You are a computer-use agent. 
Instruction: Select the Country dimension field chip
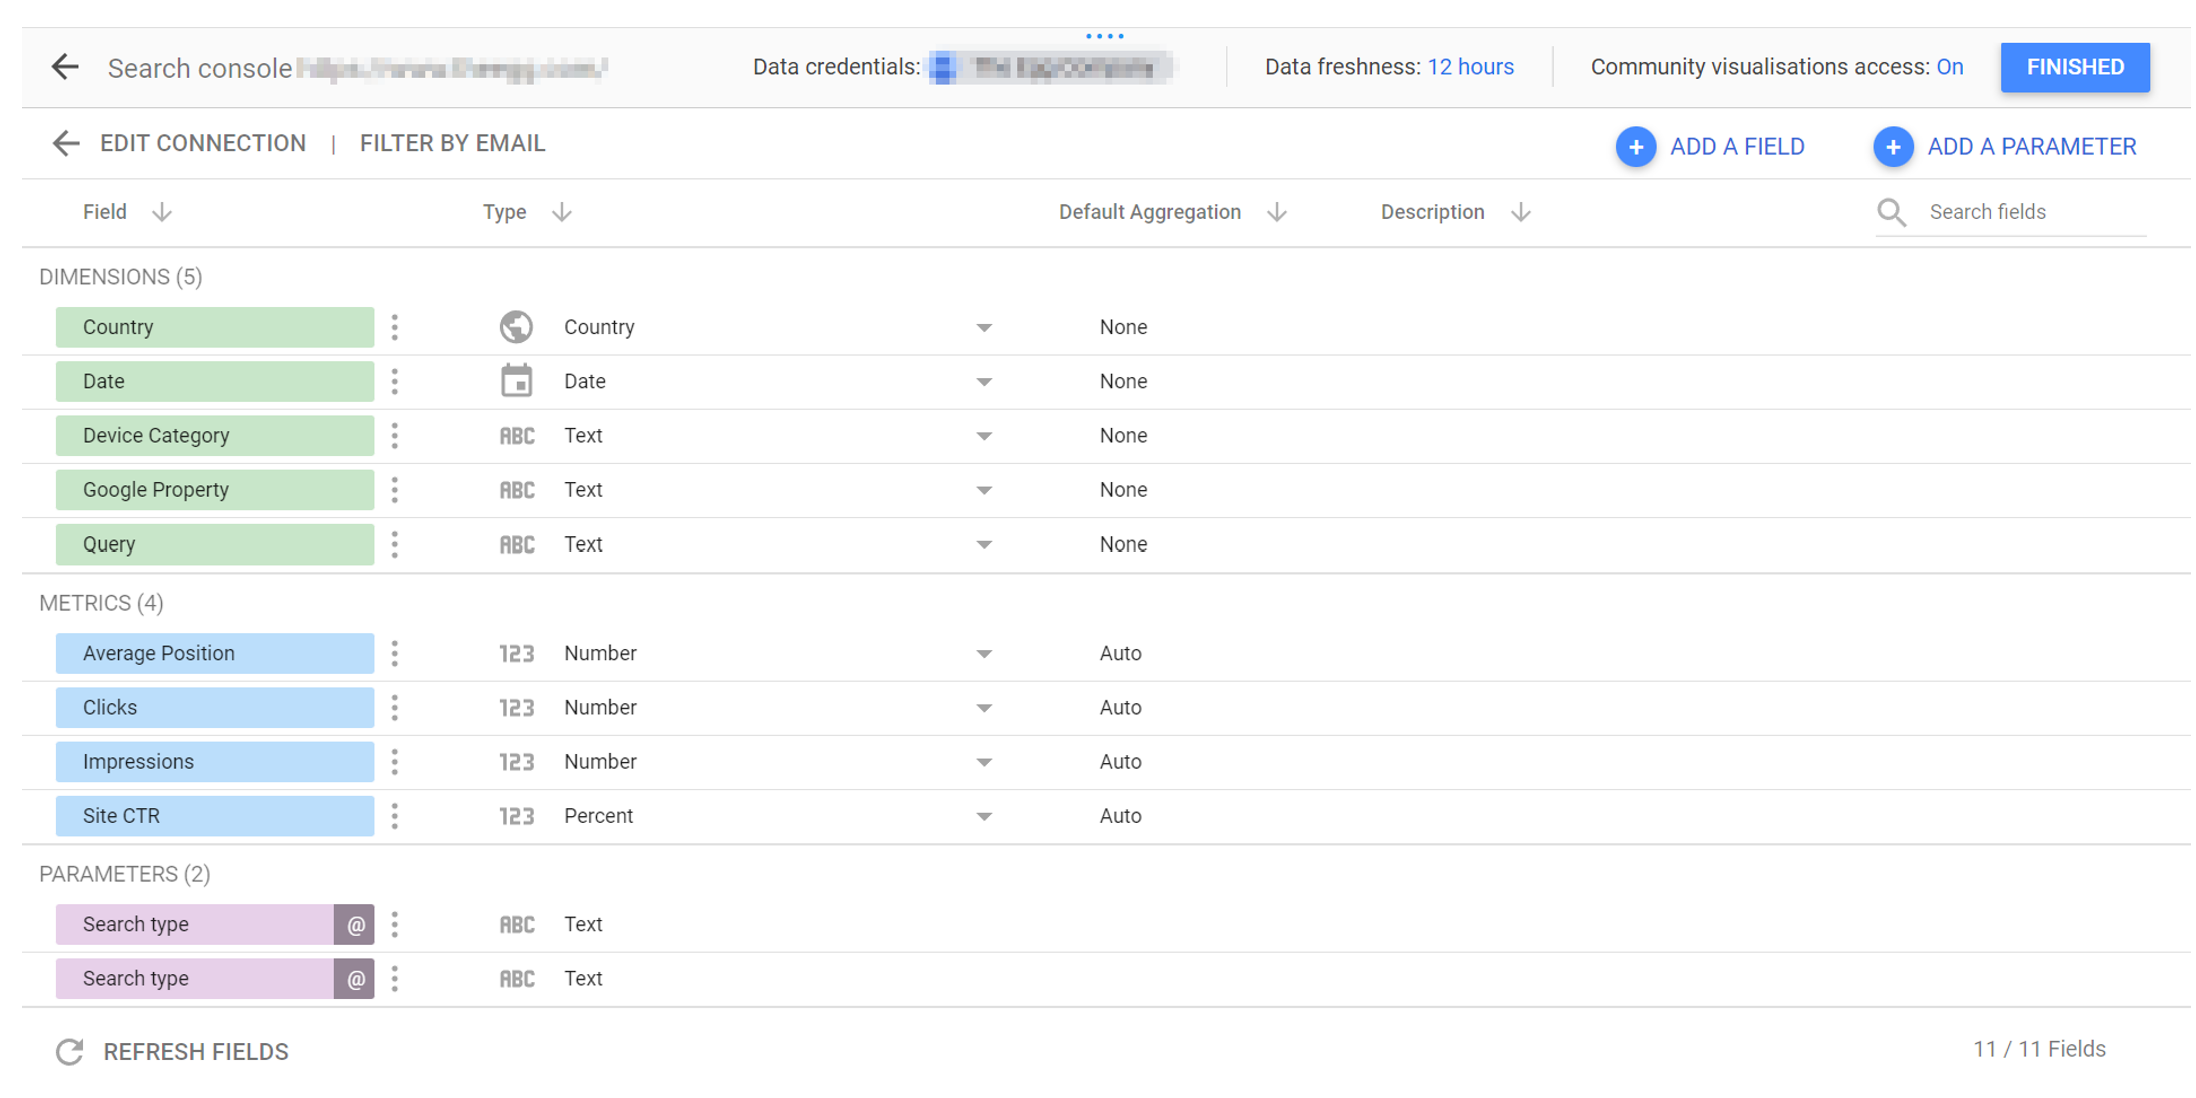[214, 327]
